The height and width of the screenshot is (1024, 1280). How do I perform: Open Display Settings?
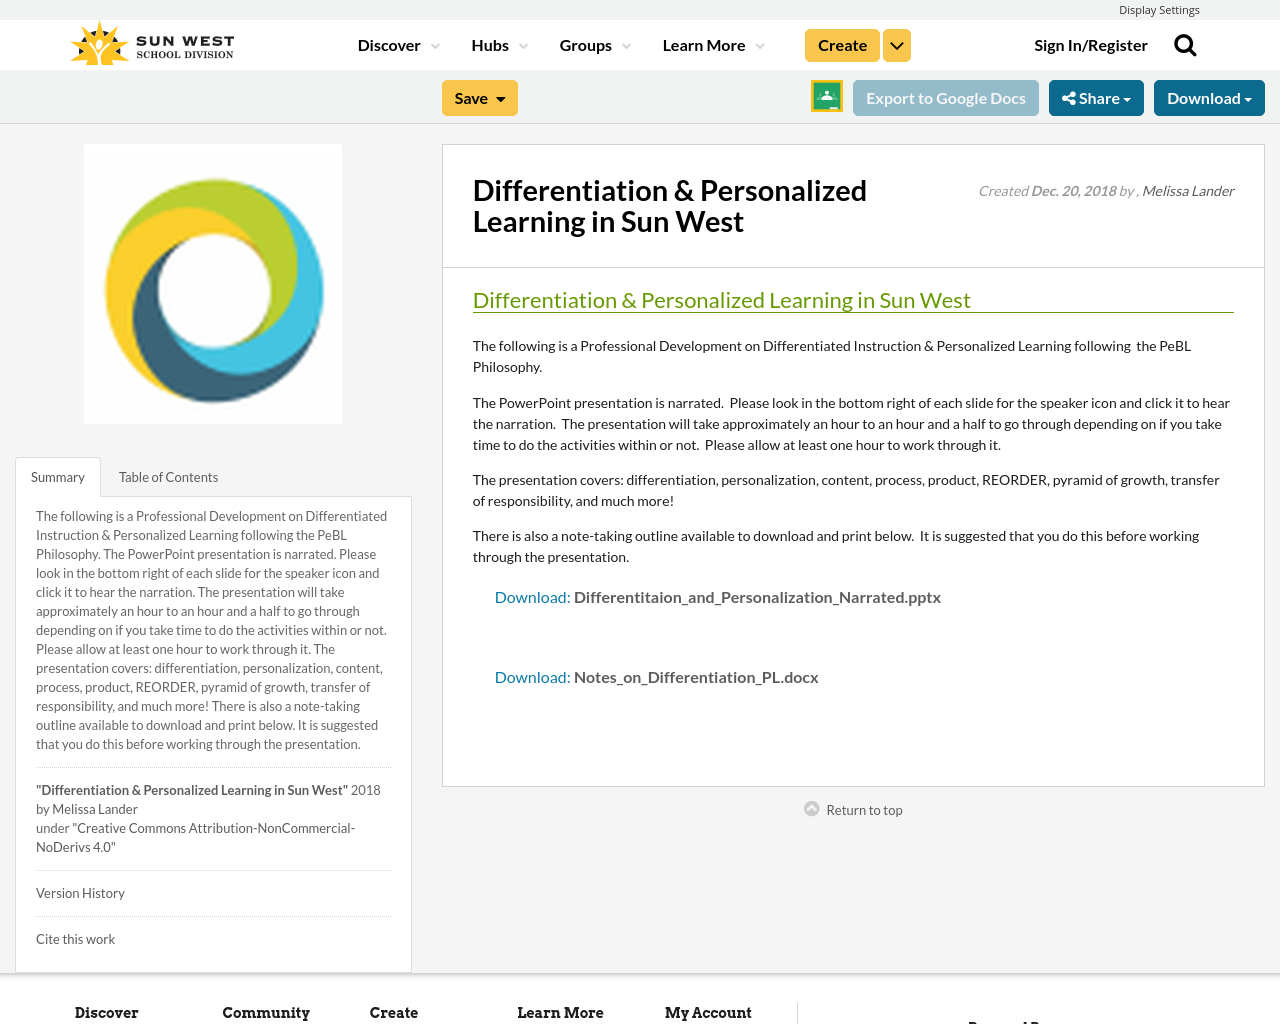click(1160, 9)
